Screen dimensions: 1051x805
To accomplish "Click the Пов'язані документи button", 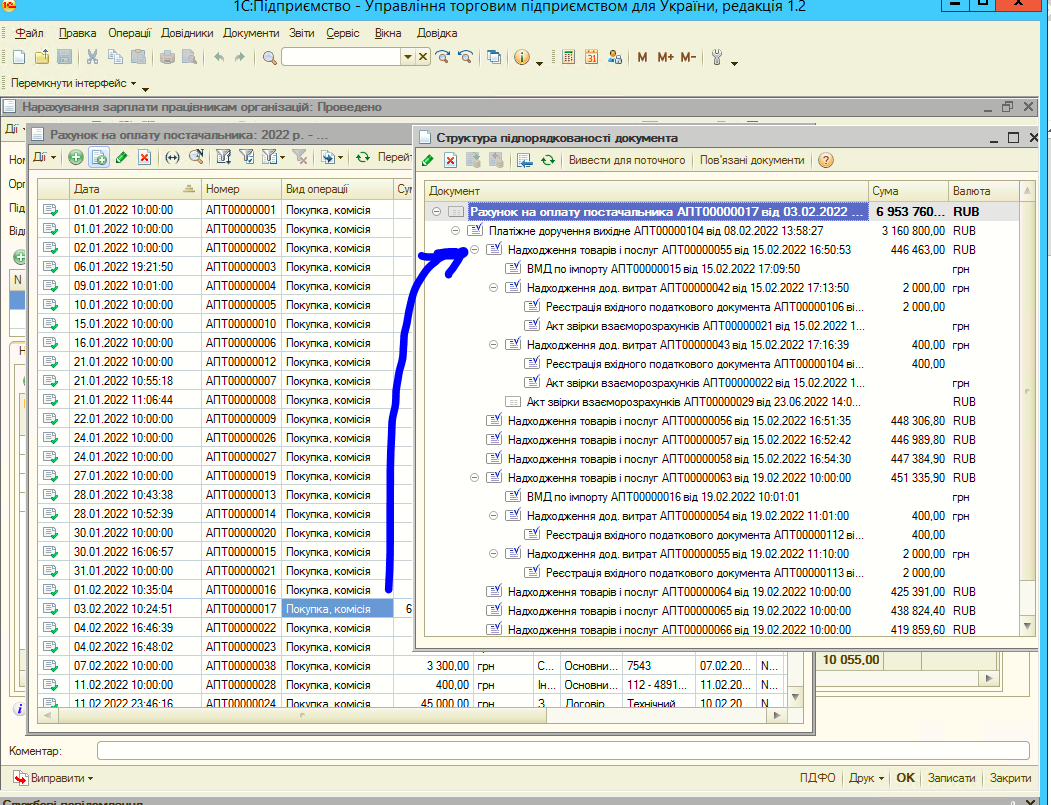I will coord(752,160).
